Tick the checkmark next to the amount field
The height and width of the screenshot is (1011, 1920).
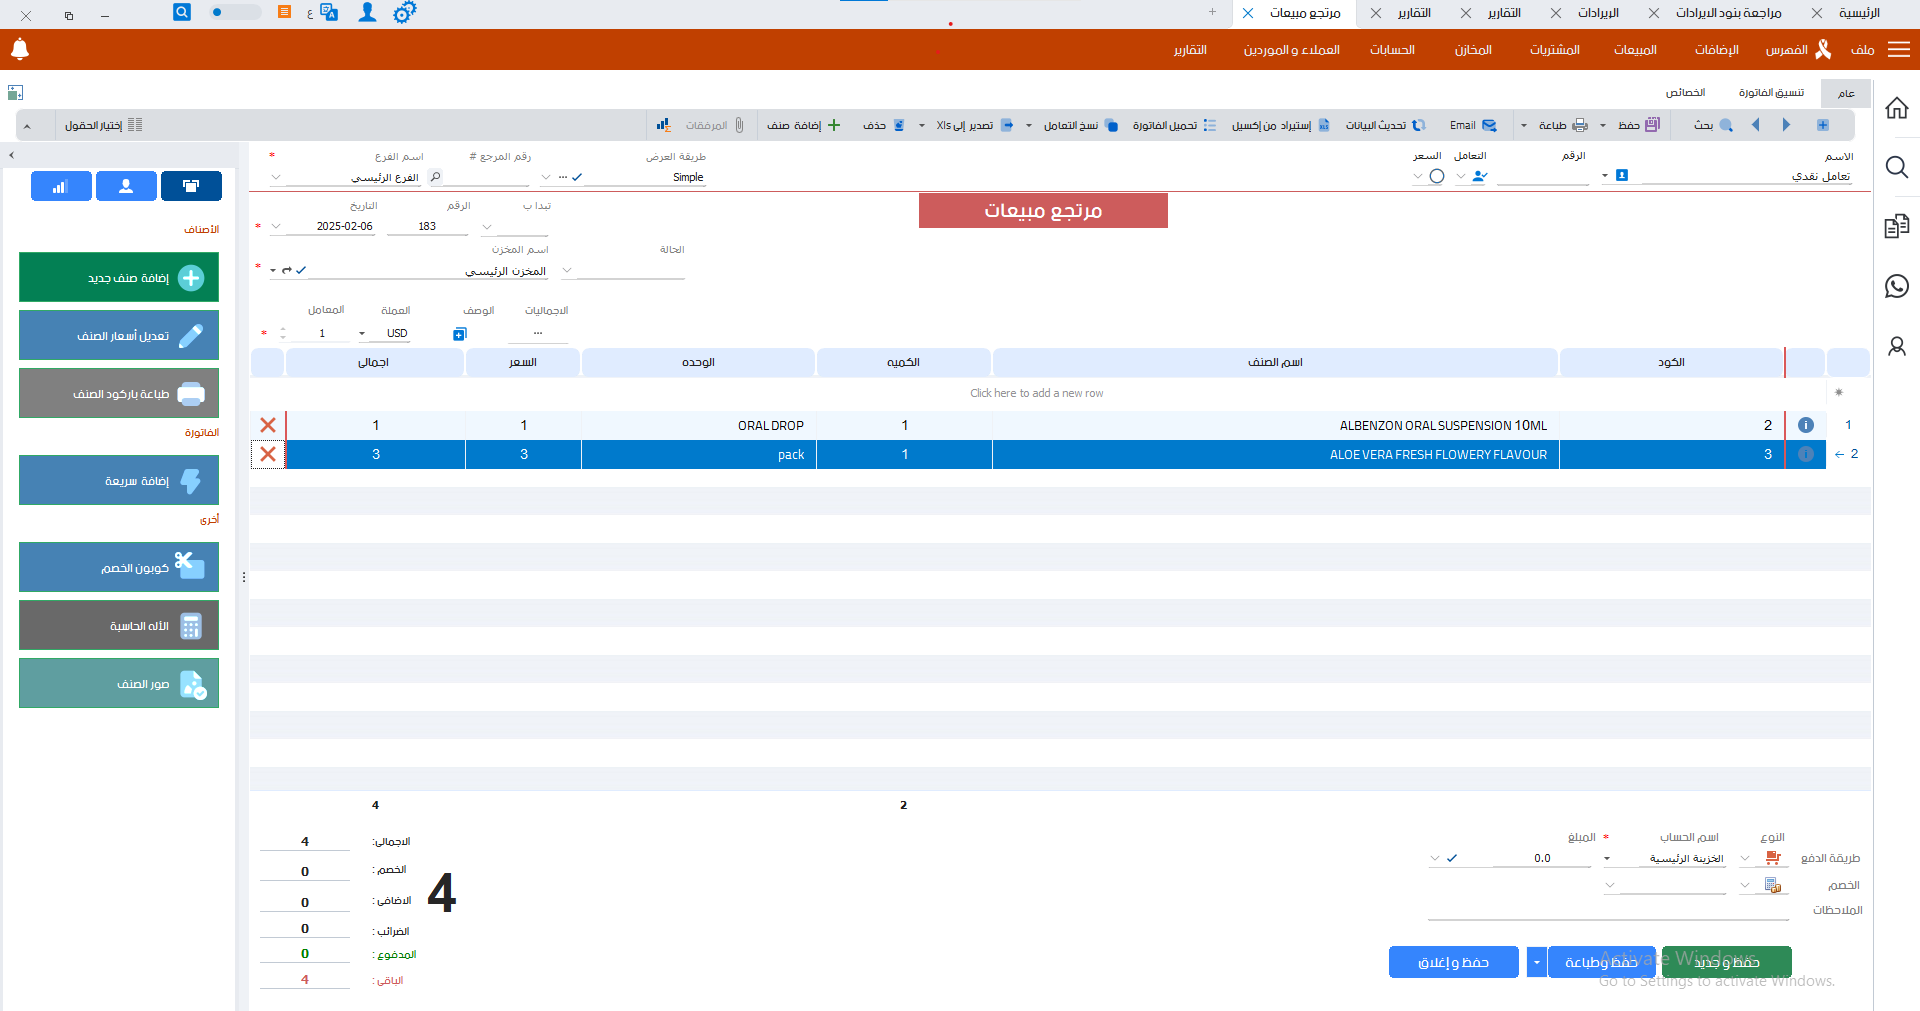click(1452, 858)
